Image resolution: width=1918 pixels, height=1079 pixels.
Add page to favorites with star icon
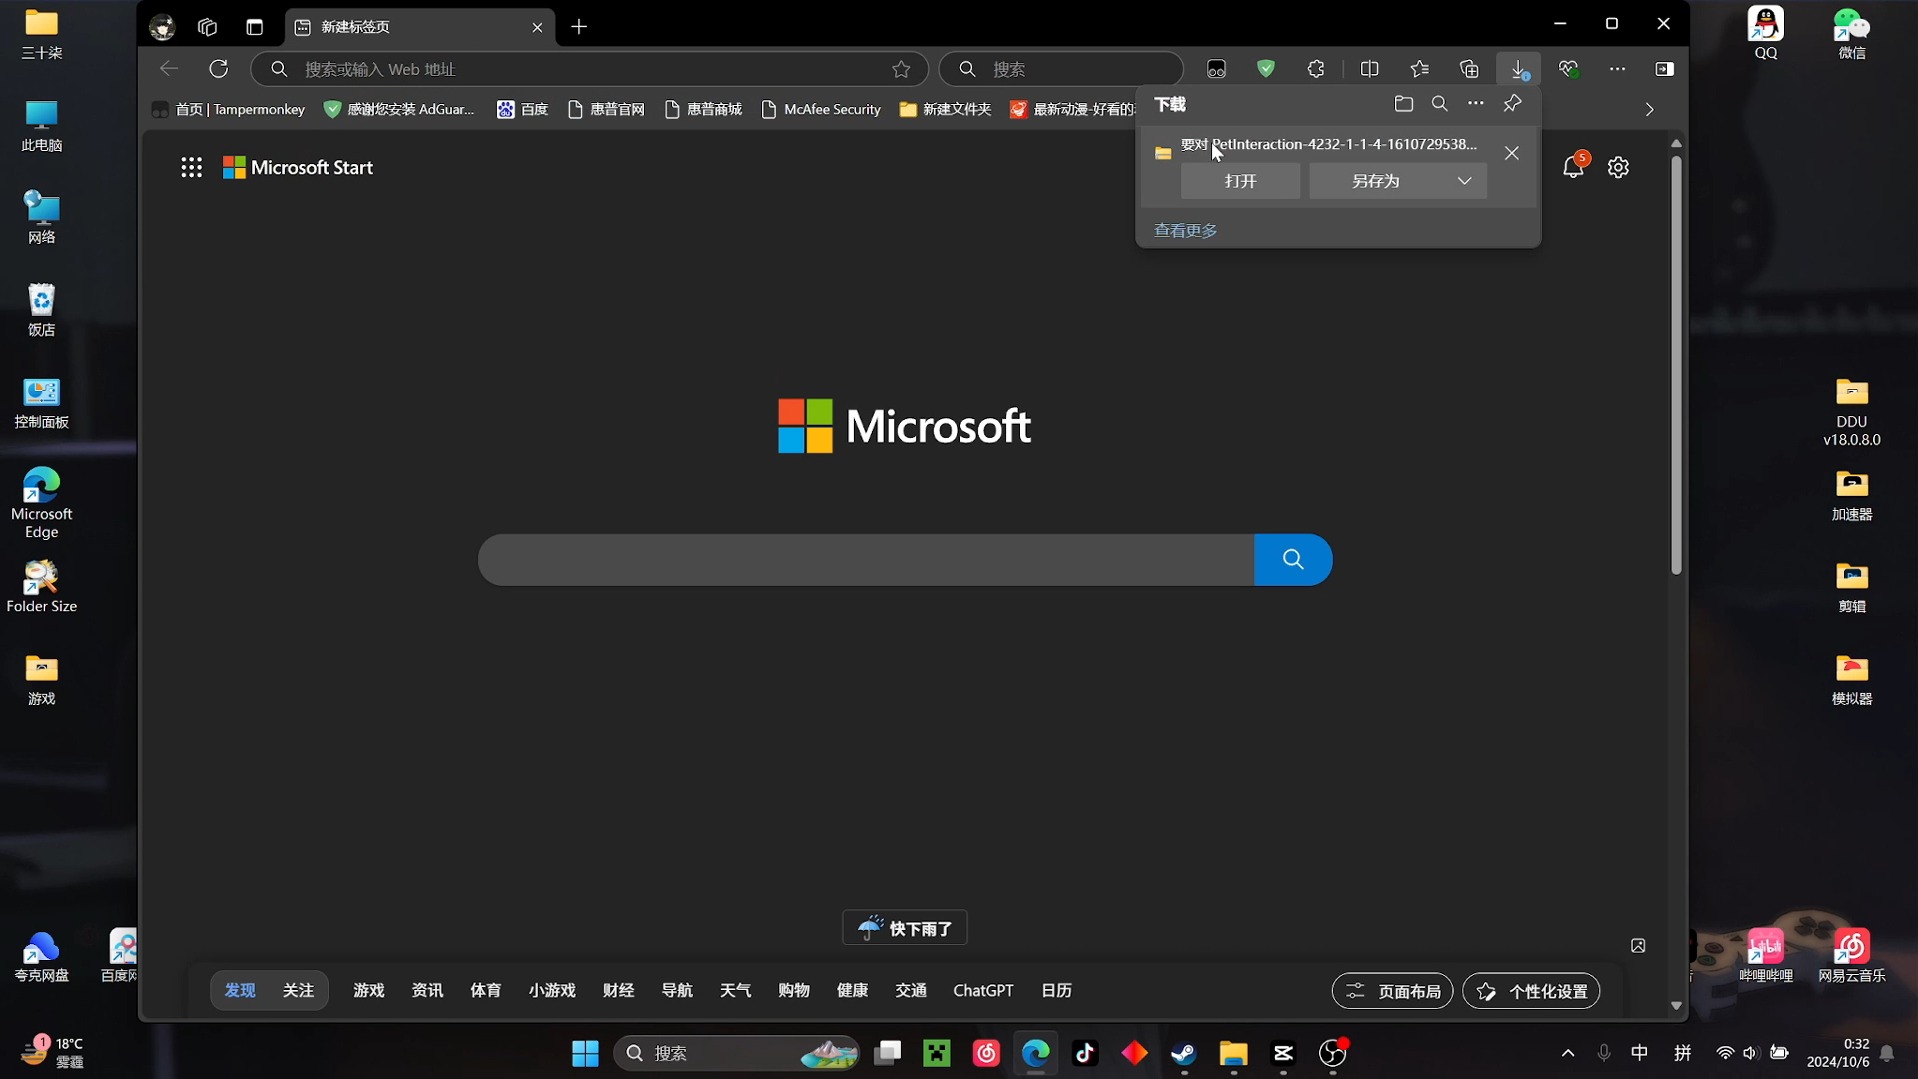(901, 69)
